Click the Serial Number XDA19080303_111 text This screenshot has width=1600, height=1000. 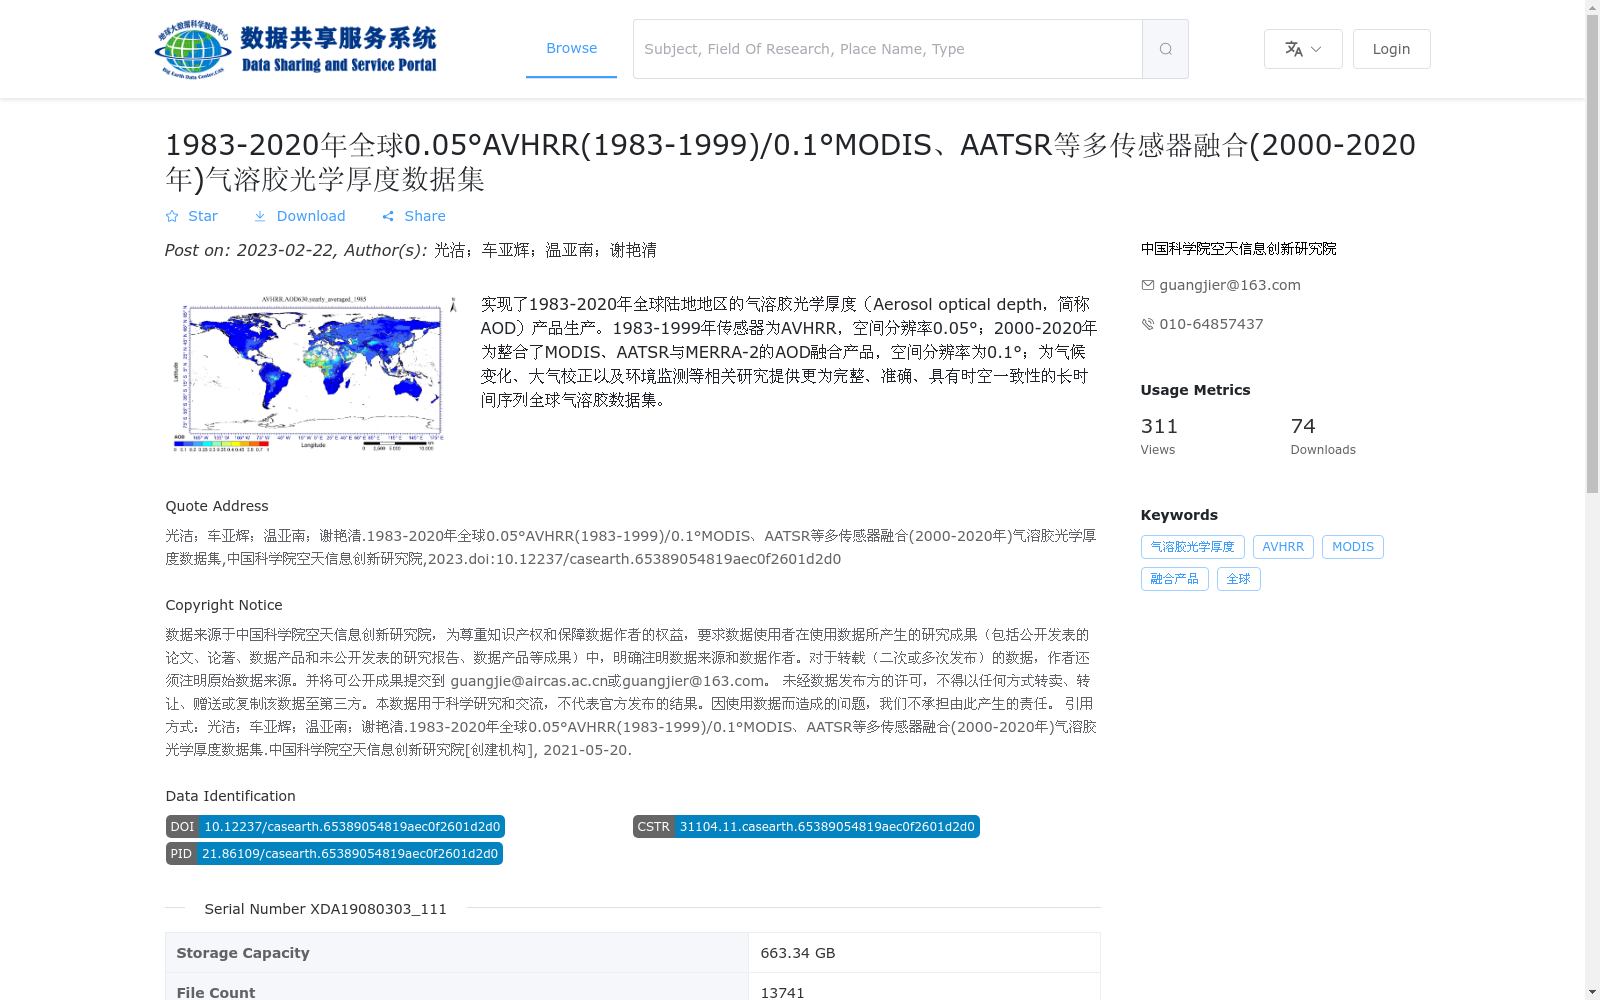326,909
